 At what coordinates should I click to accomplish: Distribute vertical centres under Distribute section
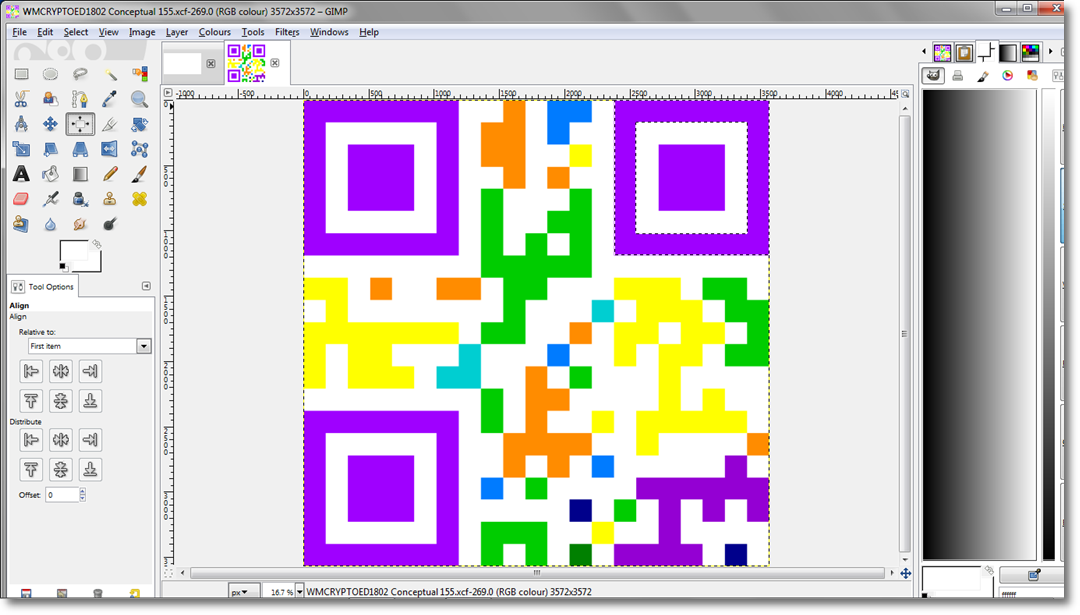point(61,470)
